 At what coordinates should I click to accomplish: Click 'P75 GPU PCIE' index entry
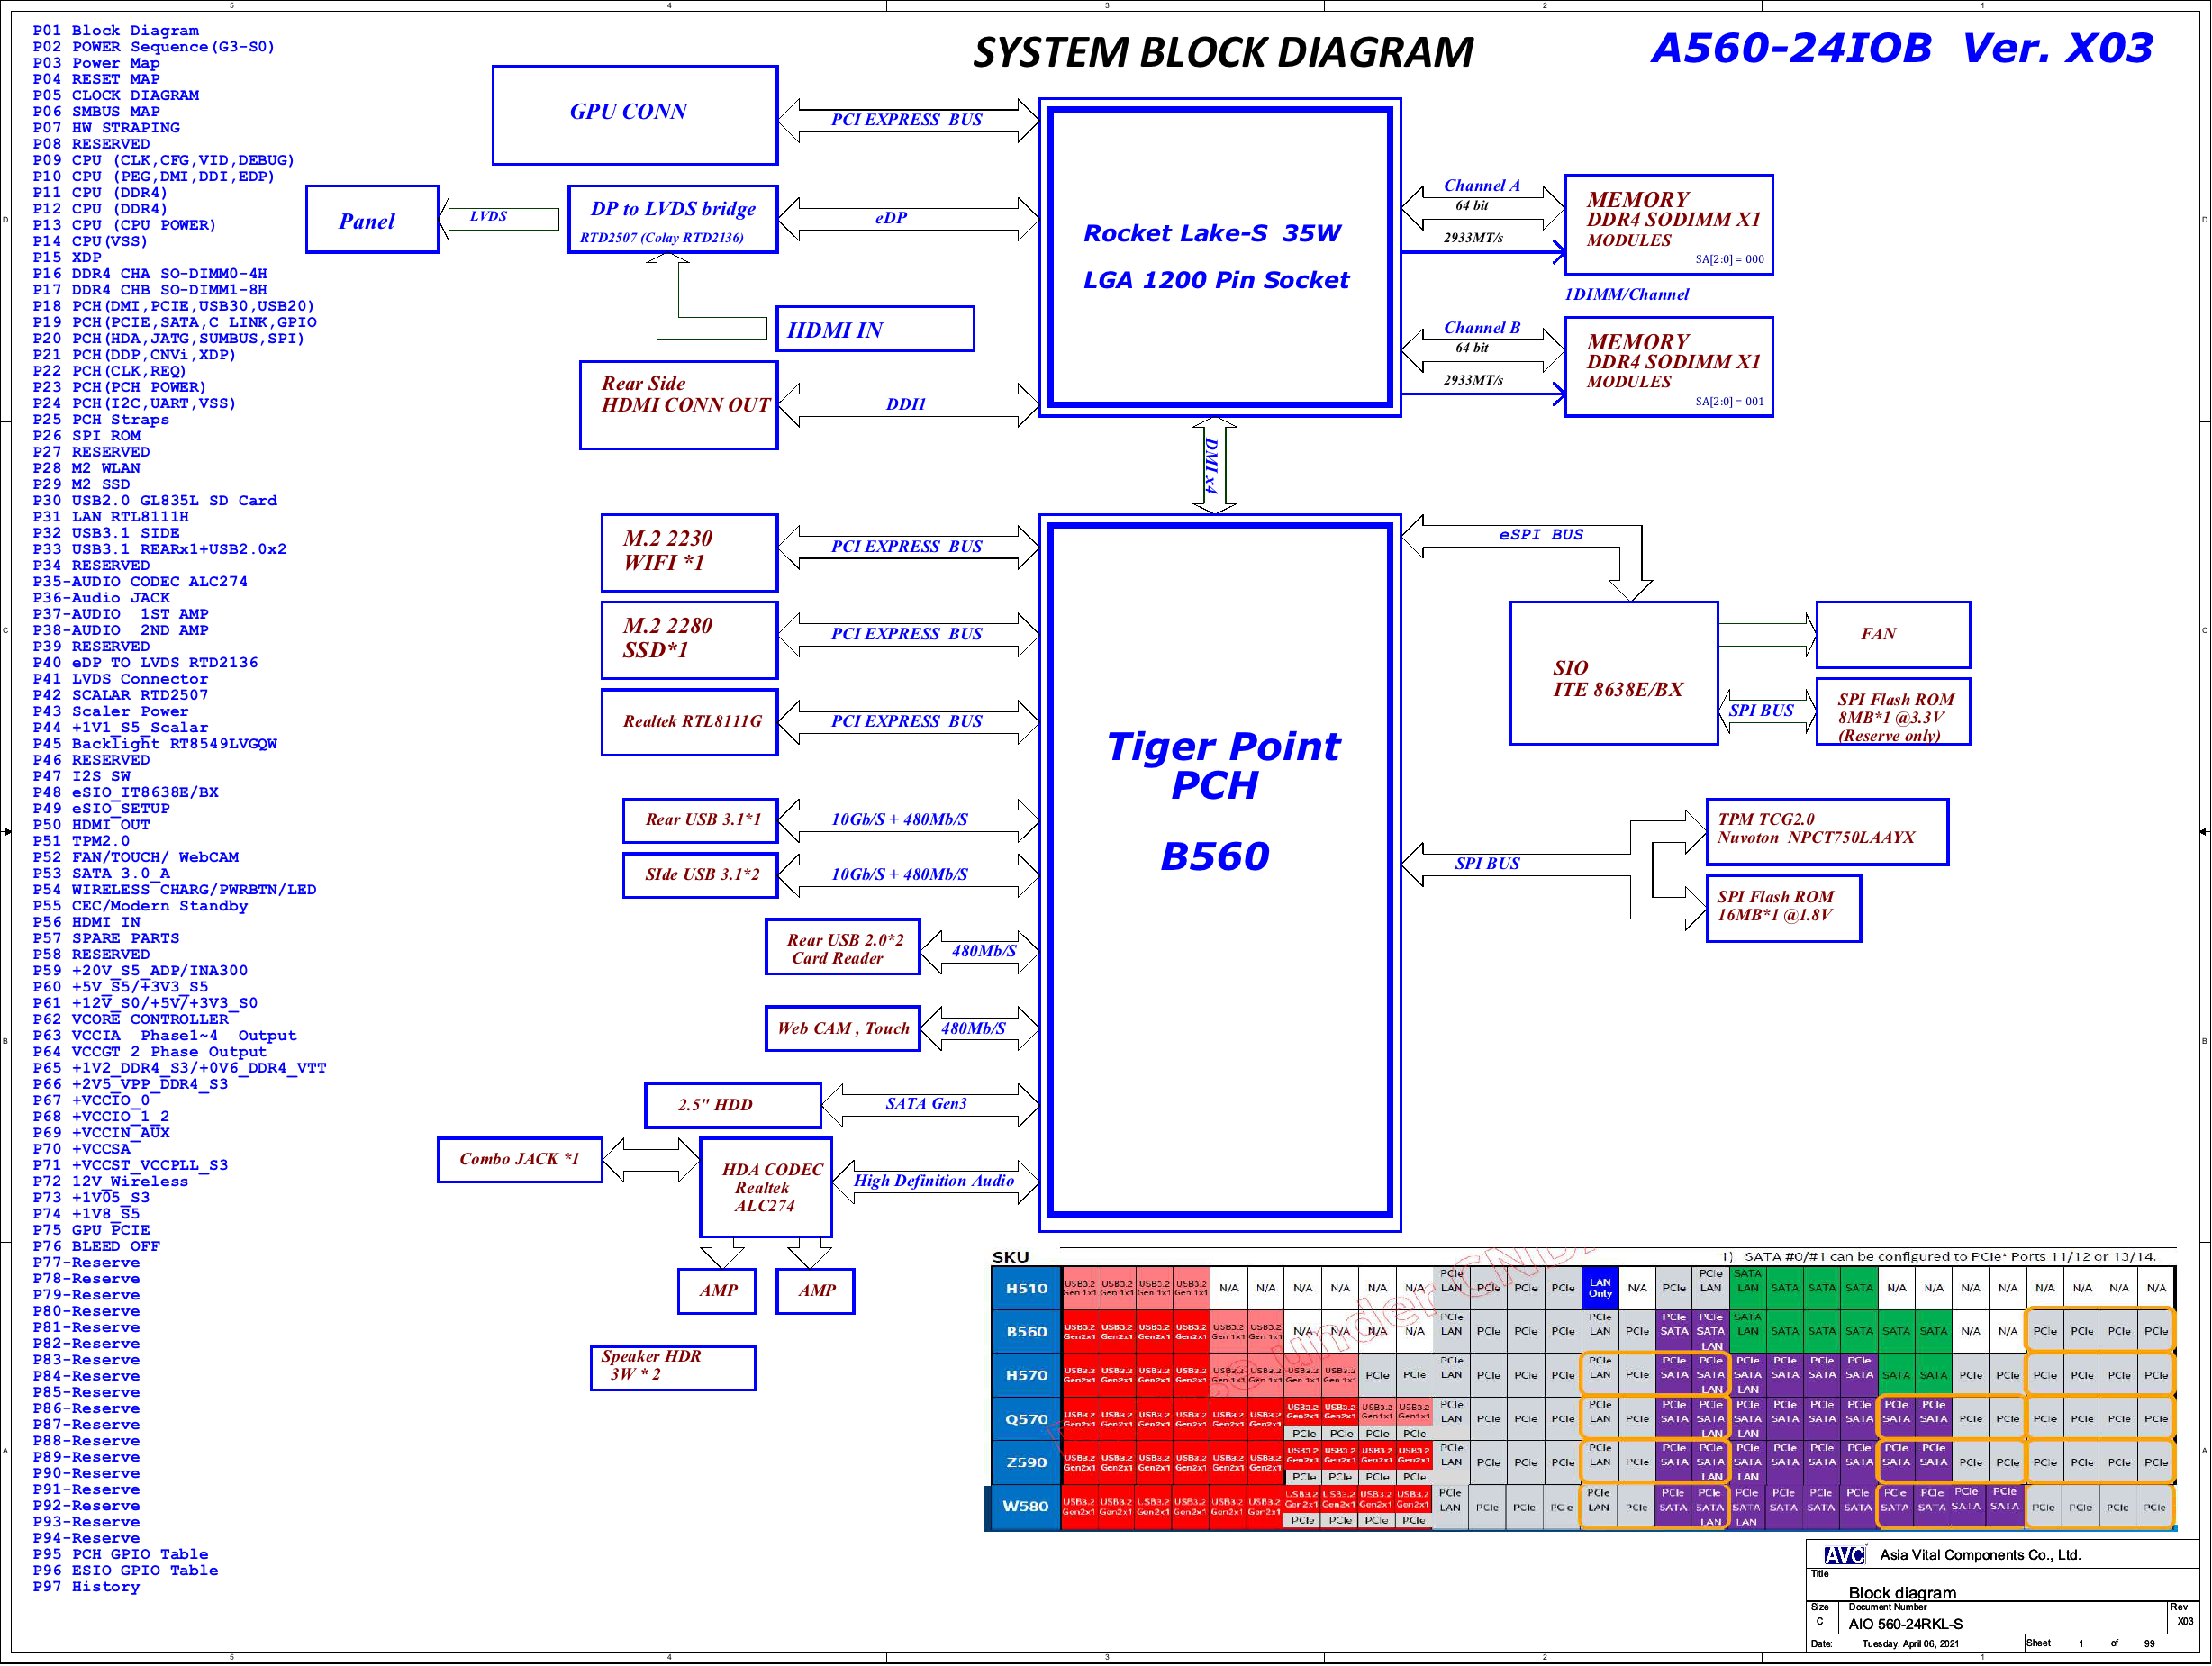92,1231
